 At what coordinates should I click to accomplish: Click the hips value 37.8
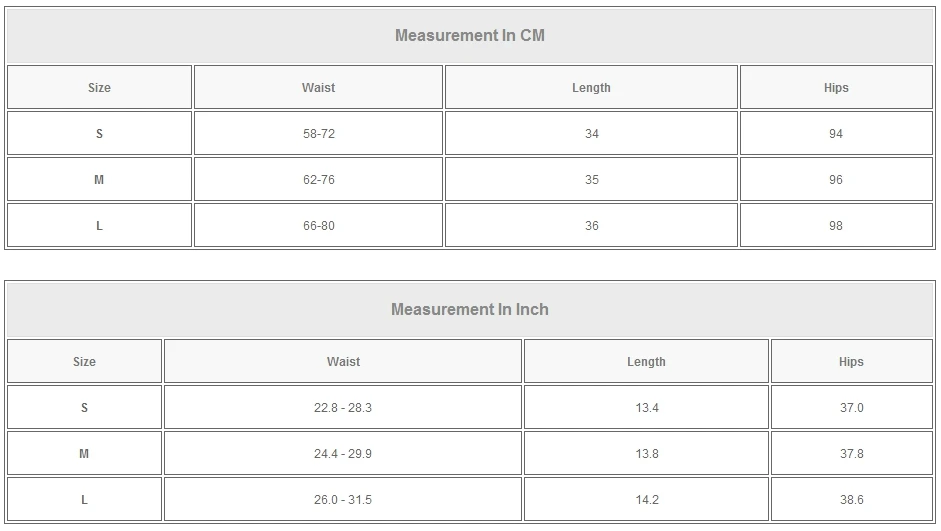point(851,454)
